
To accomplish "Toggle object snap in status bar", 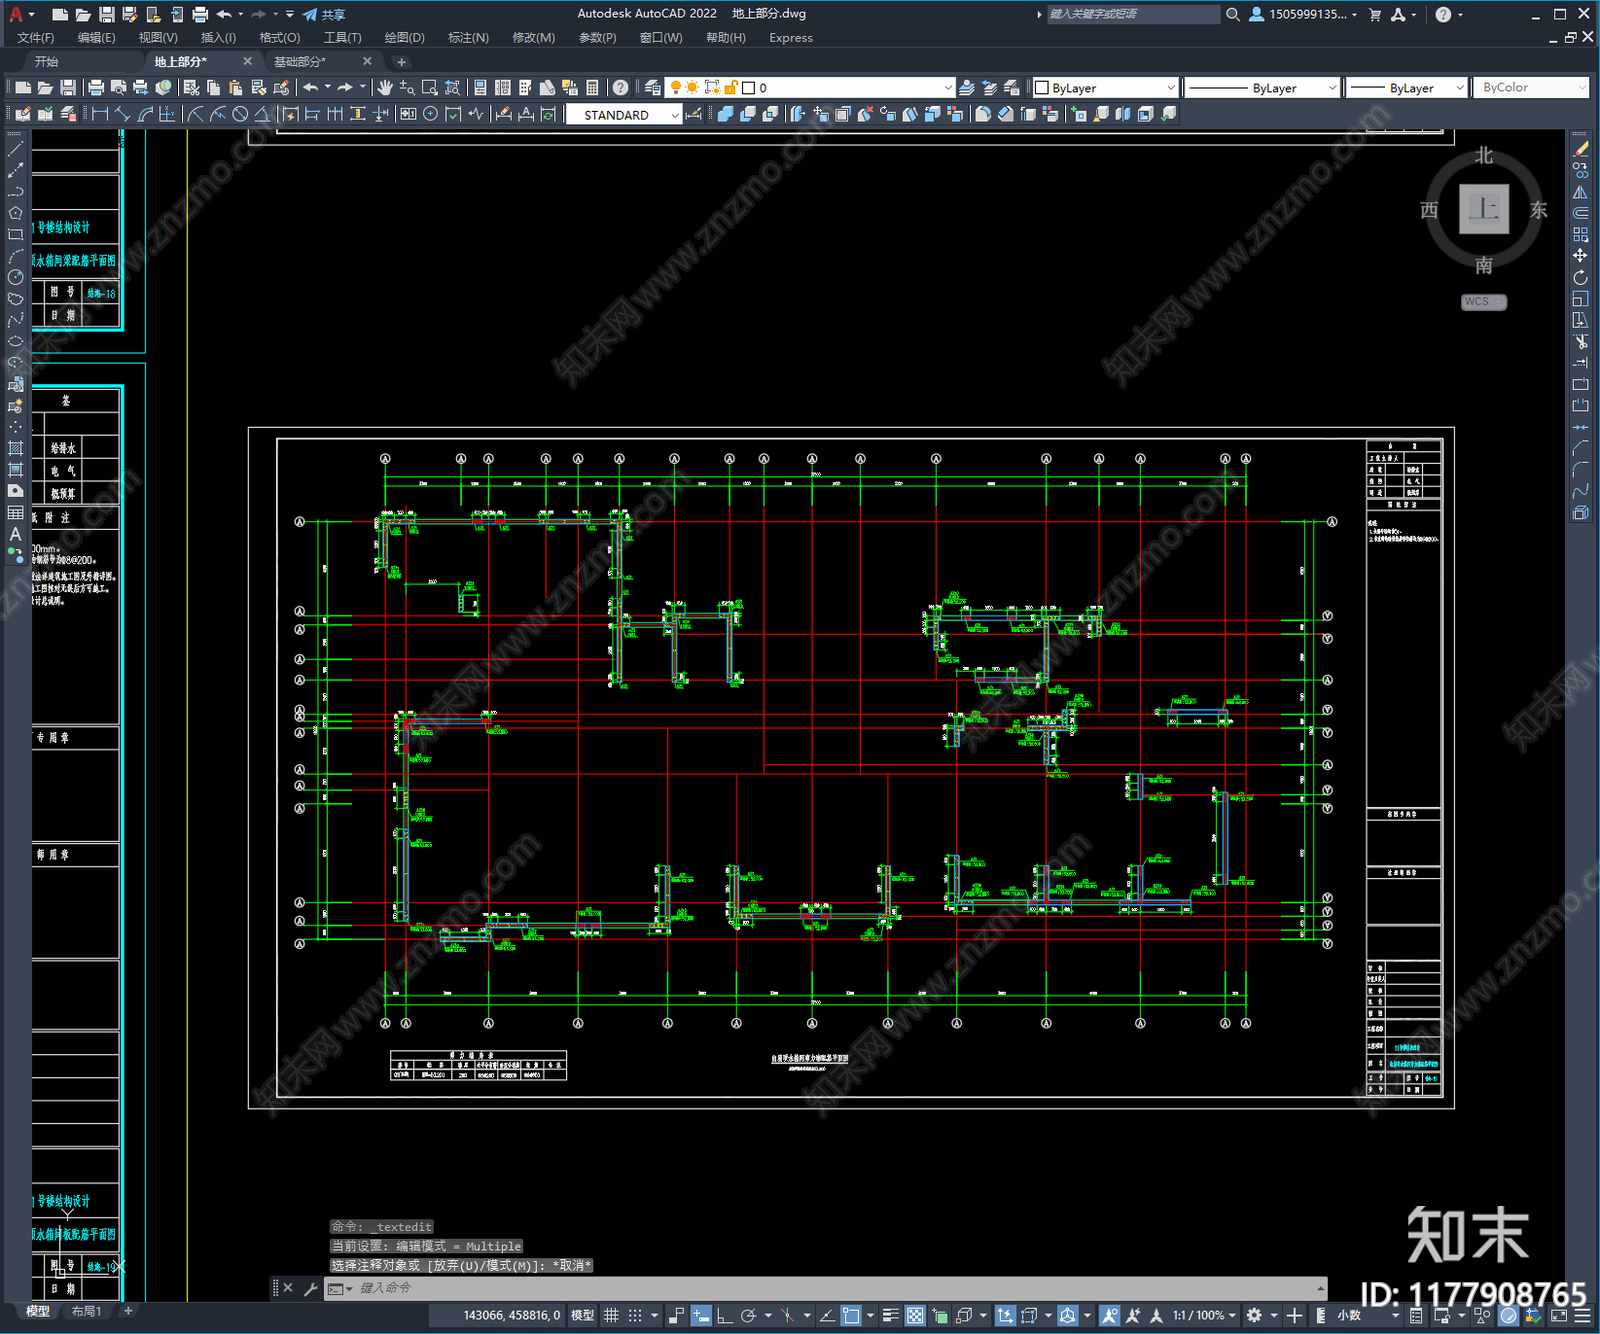I will coord(851,1315).
